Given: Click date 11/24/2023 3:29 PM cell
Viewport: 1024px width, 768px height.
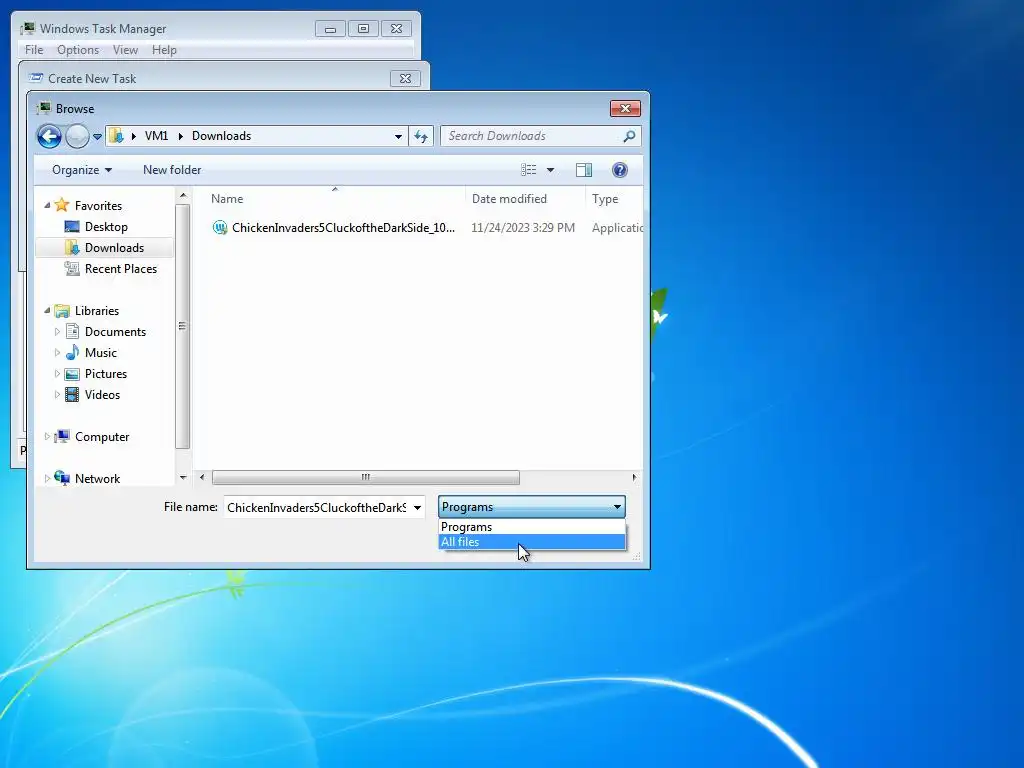Looking at the screenshot, I should tap(523, 227).
